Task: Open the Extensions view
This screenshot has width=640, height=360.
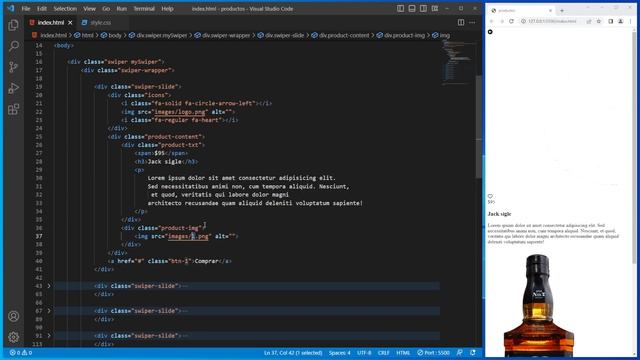Action: 13,109
